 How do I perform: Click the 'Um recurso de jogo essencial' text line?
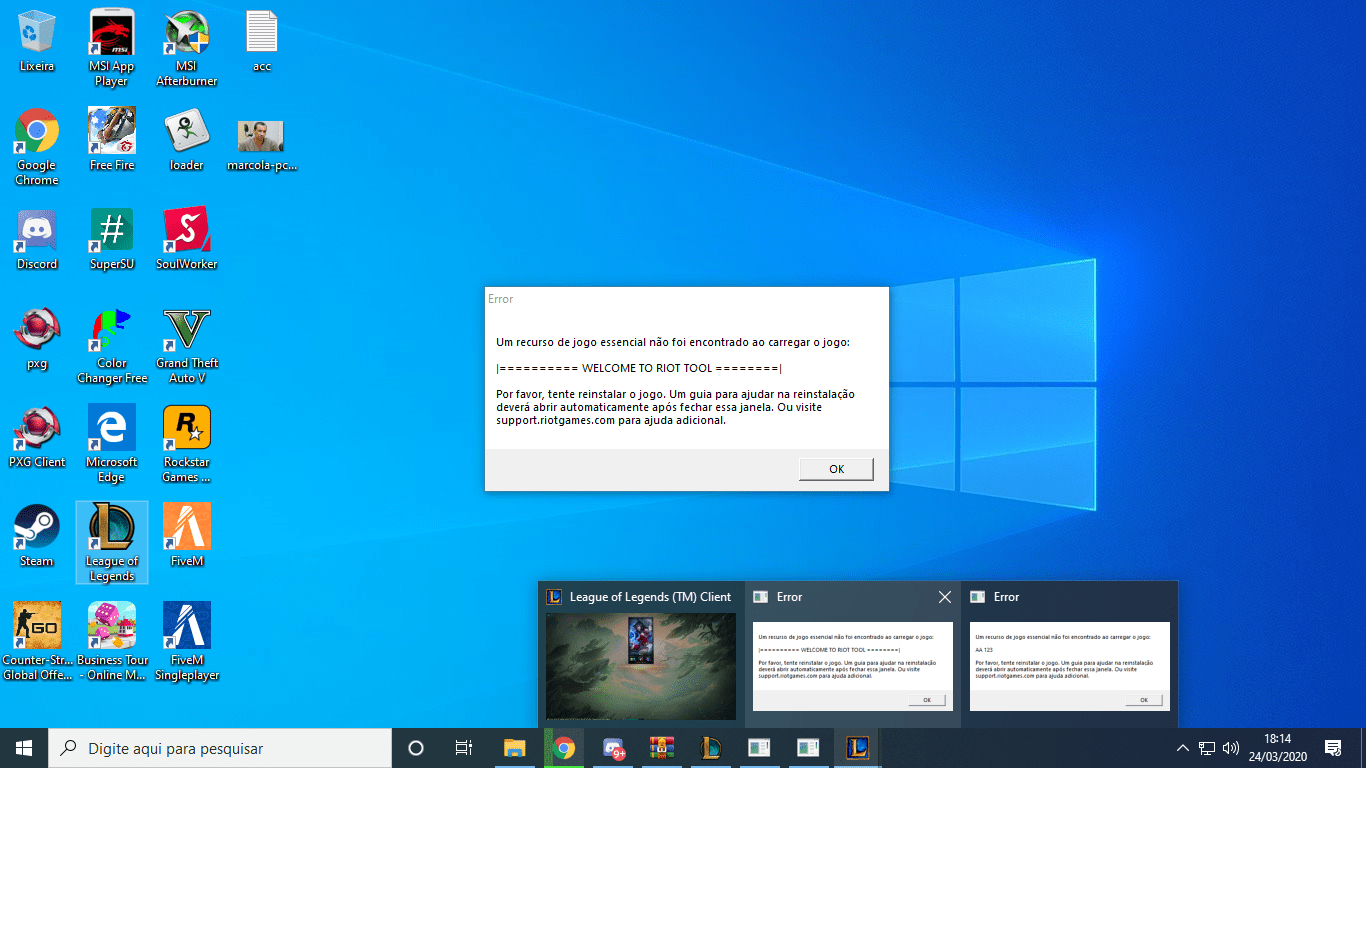[673, 342]
